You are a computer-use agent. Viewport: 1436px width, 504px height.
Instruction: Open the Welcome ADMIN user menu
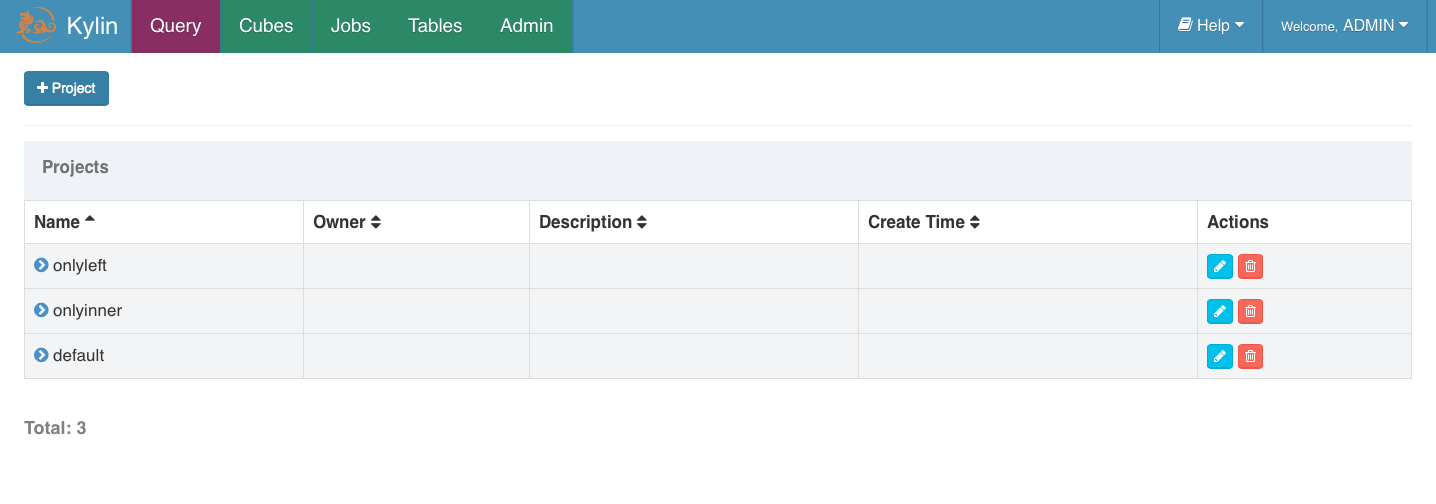click(1344, 26)
